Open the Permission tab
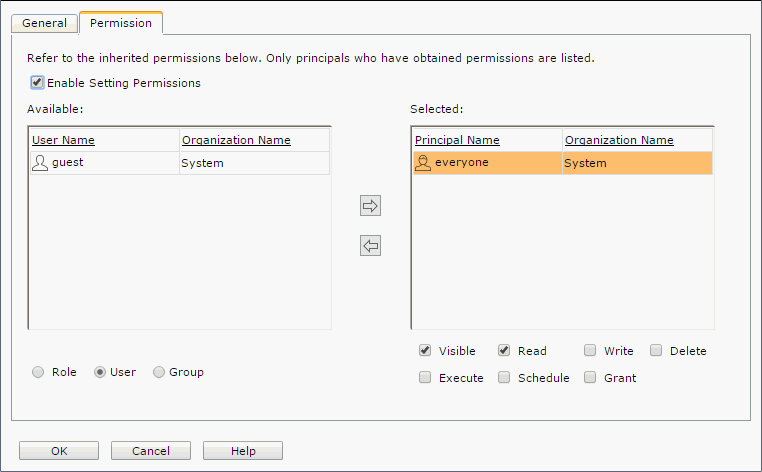Image resolution: width=762 pixels, height=472 pixels. point(121,23)
